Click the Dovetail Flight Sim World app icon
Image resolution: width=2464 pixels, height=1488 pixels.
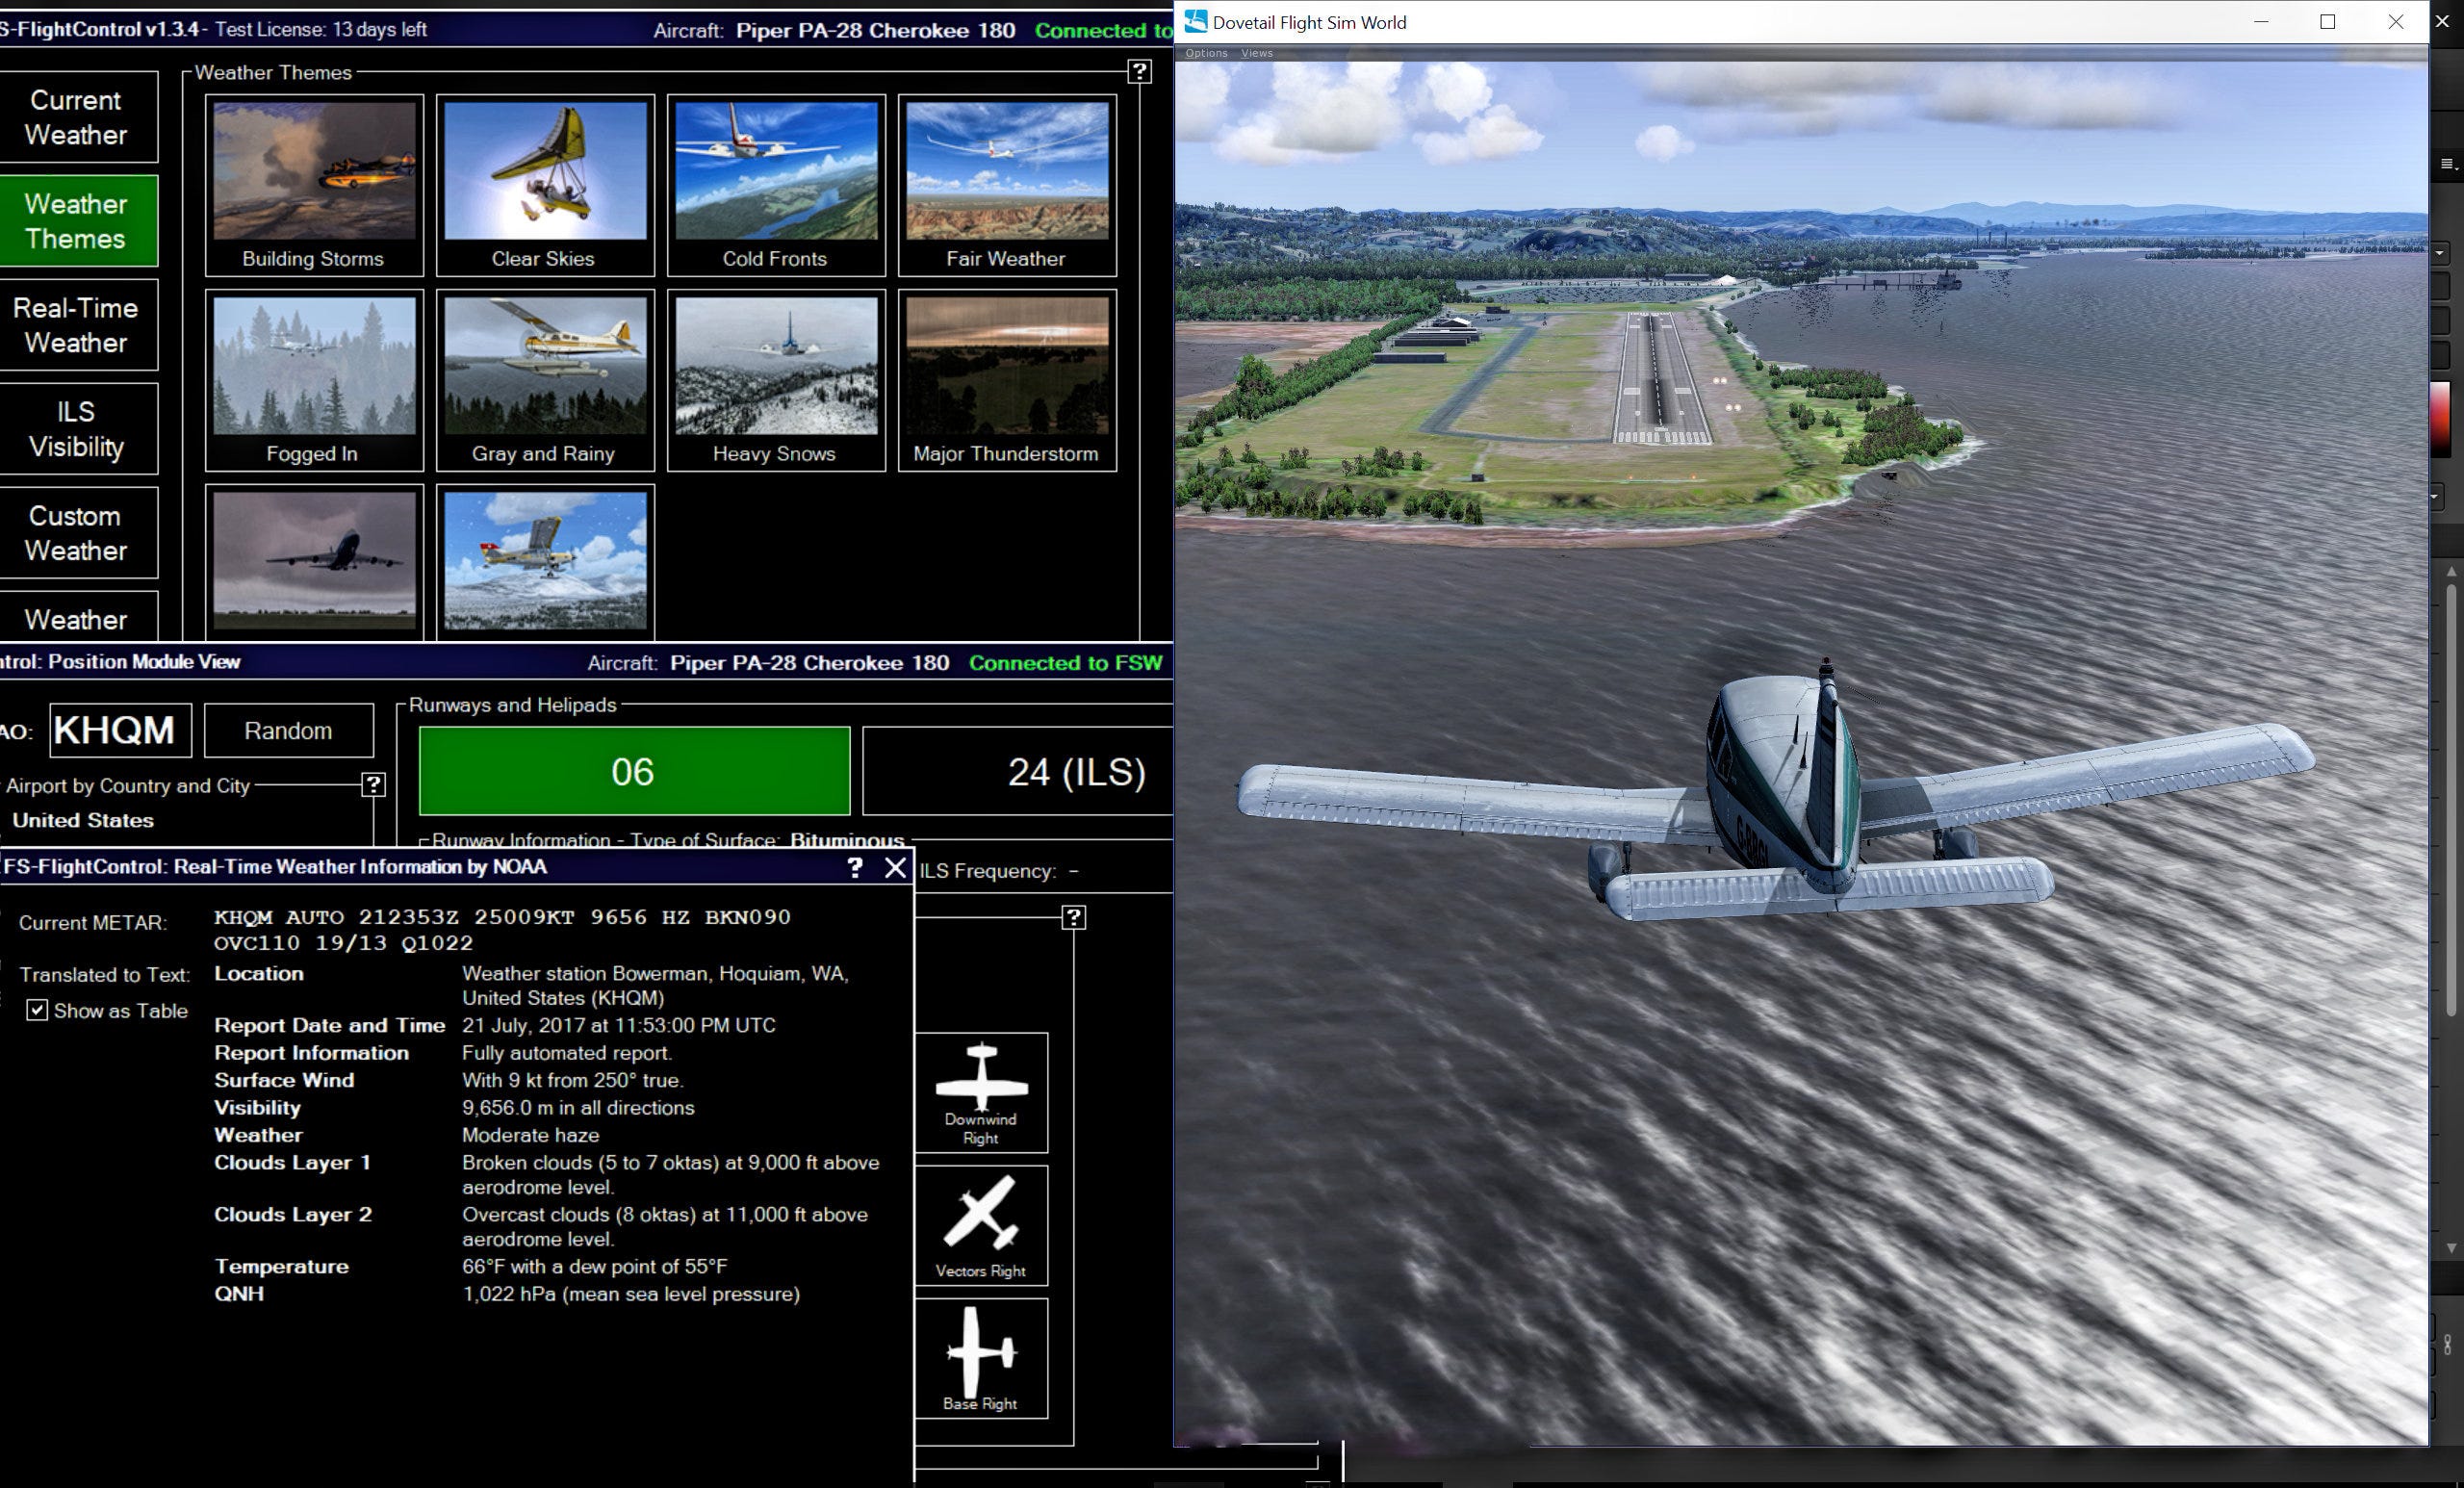pos(1195,21)
